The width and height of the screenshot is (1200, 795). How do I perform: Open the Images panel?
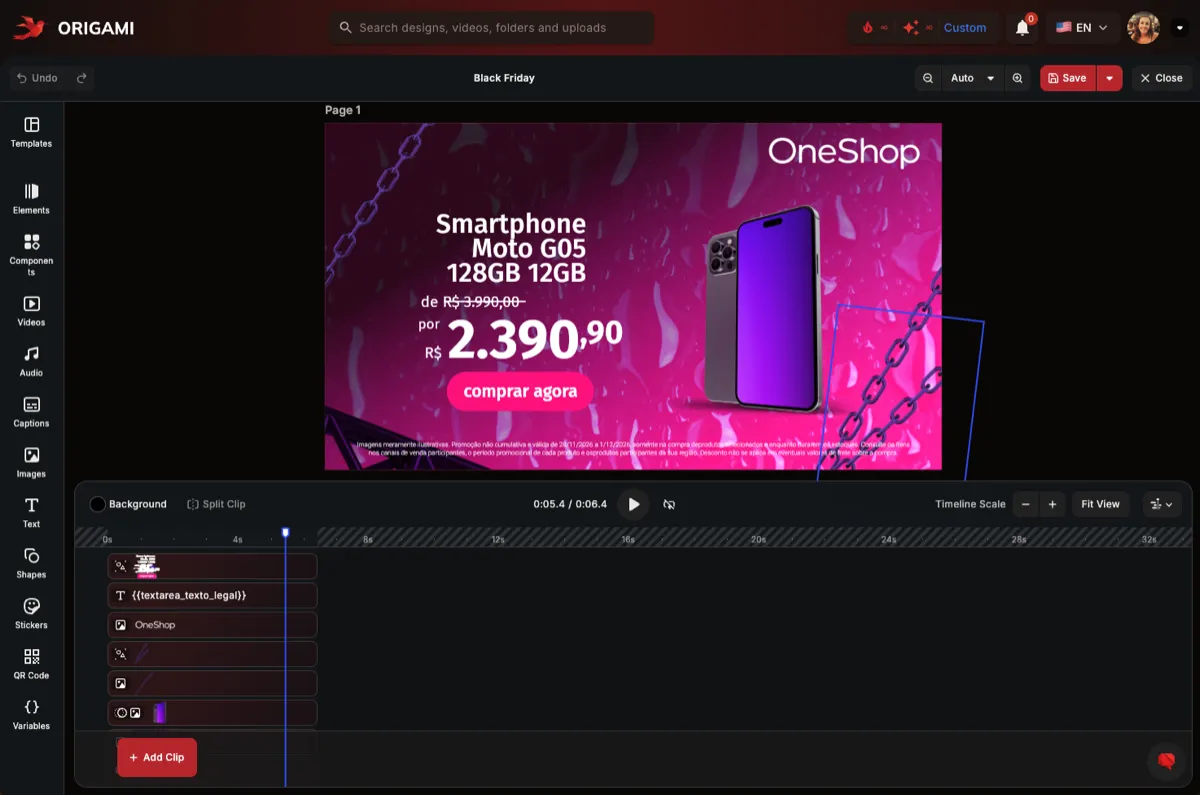click(31, 462)
